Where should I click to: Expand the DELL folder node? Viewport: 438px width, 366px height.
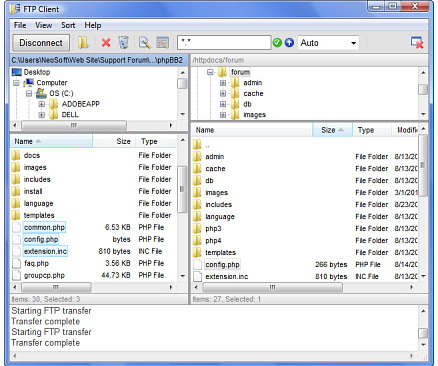coord(41,115)
